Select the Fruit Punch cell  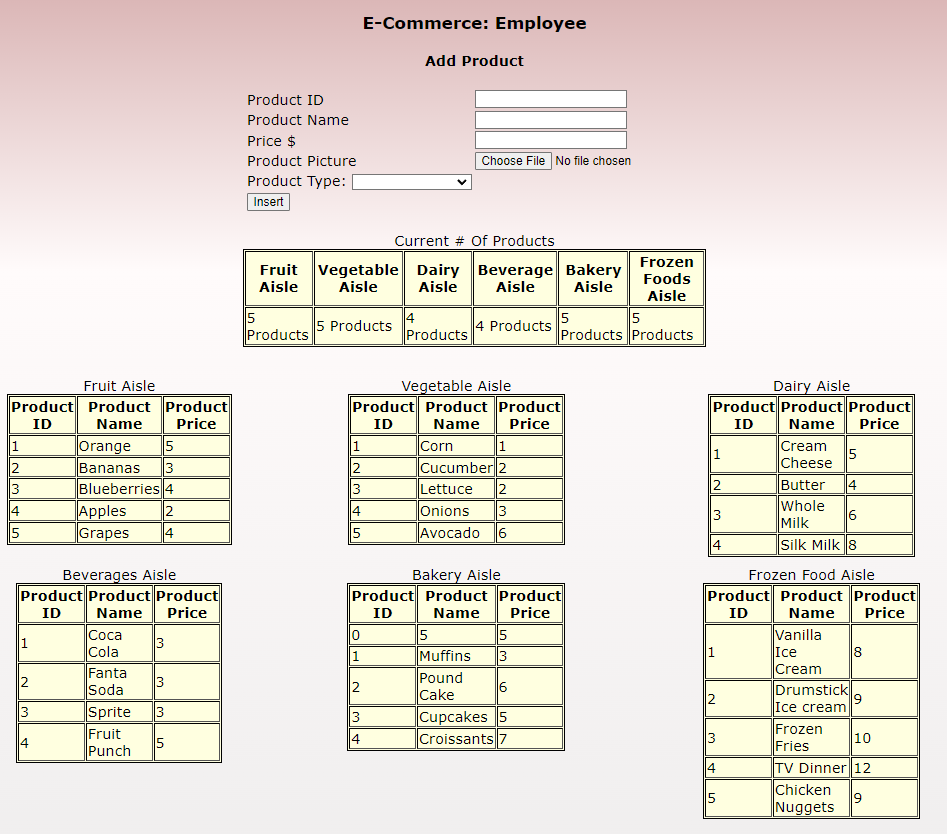tap(120, 742)
